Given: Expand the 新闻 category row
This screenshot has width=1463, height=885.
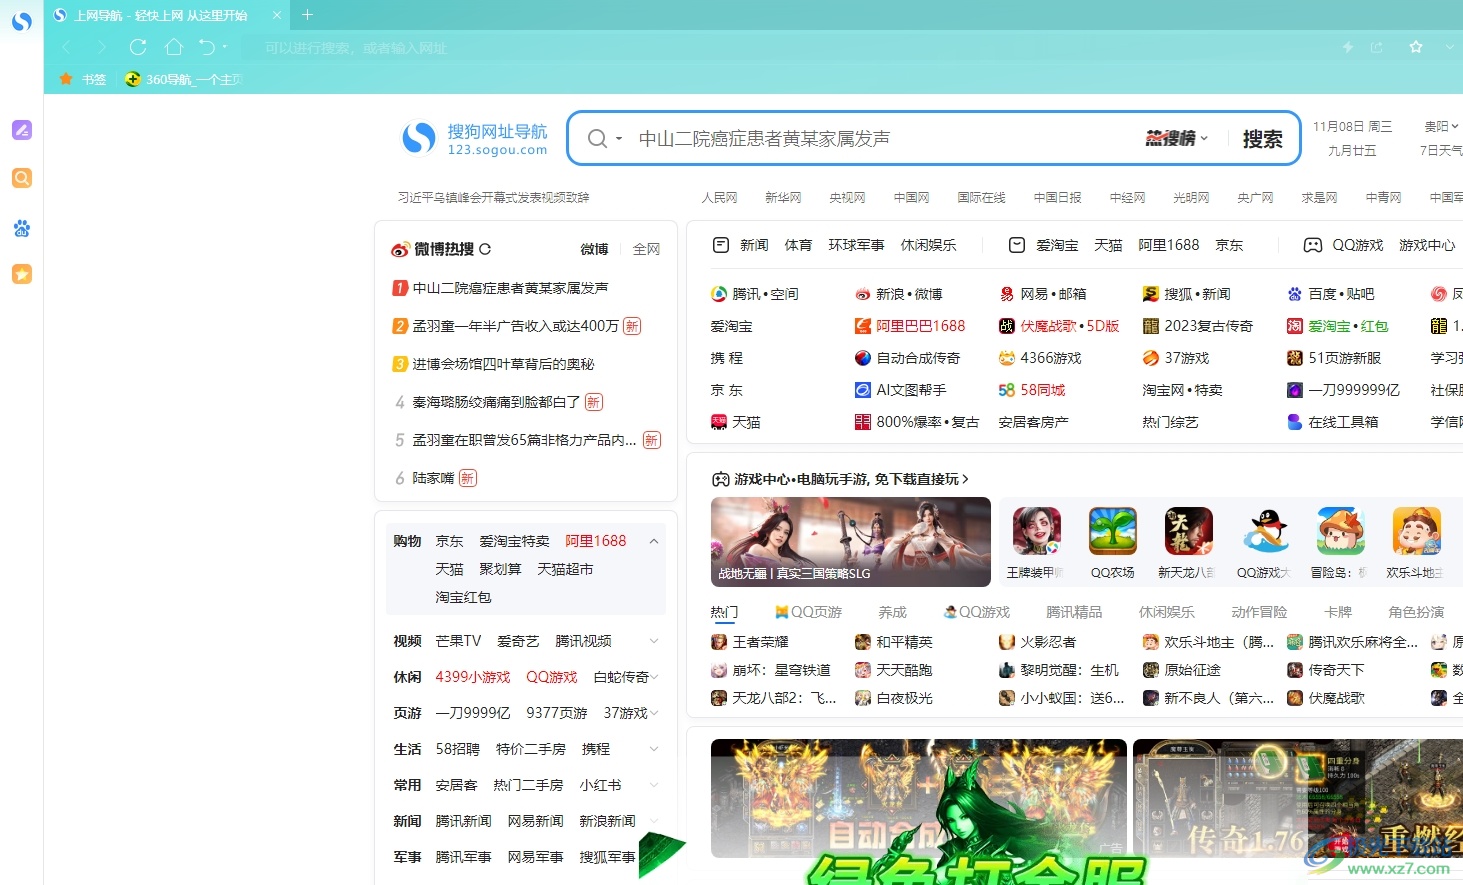Looking at the screenshot, I should tap(654, 821).
